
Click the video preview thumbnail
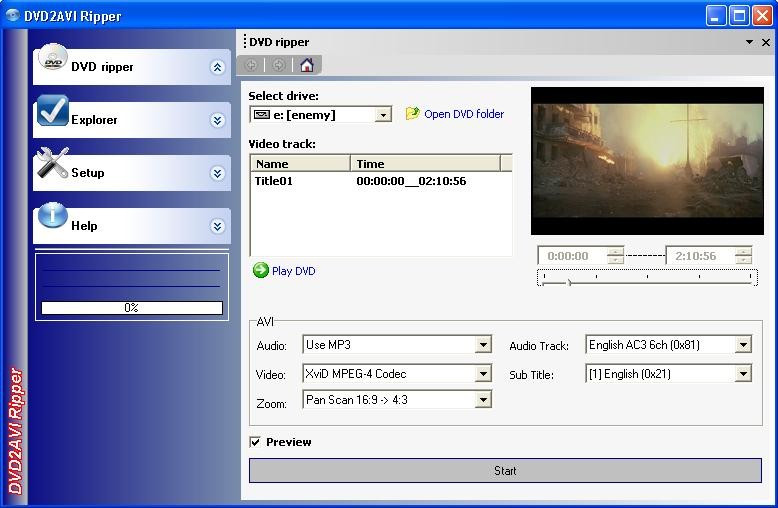pyautogui.click(x=647, y=161)
